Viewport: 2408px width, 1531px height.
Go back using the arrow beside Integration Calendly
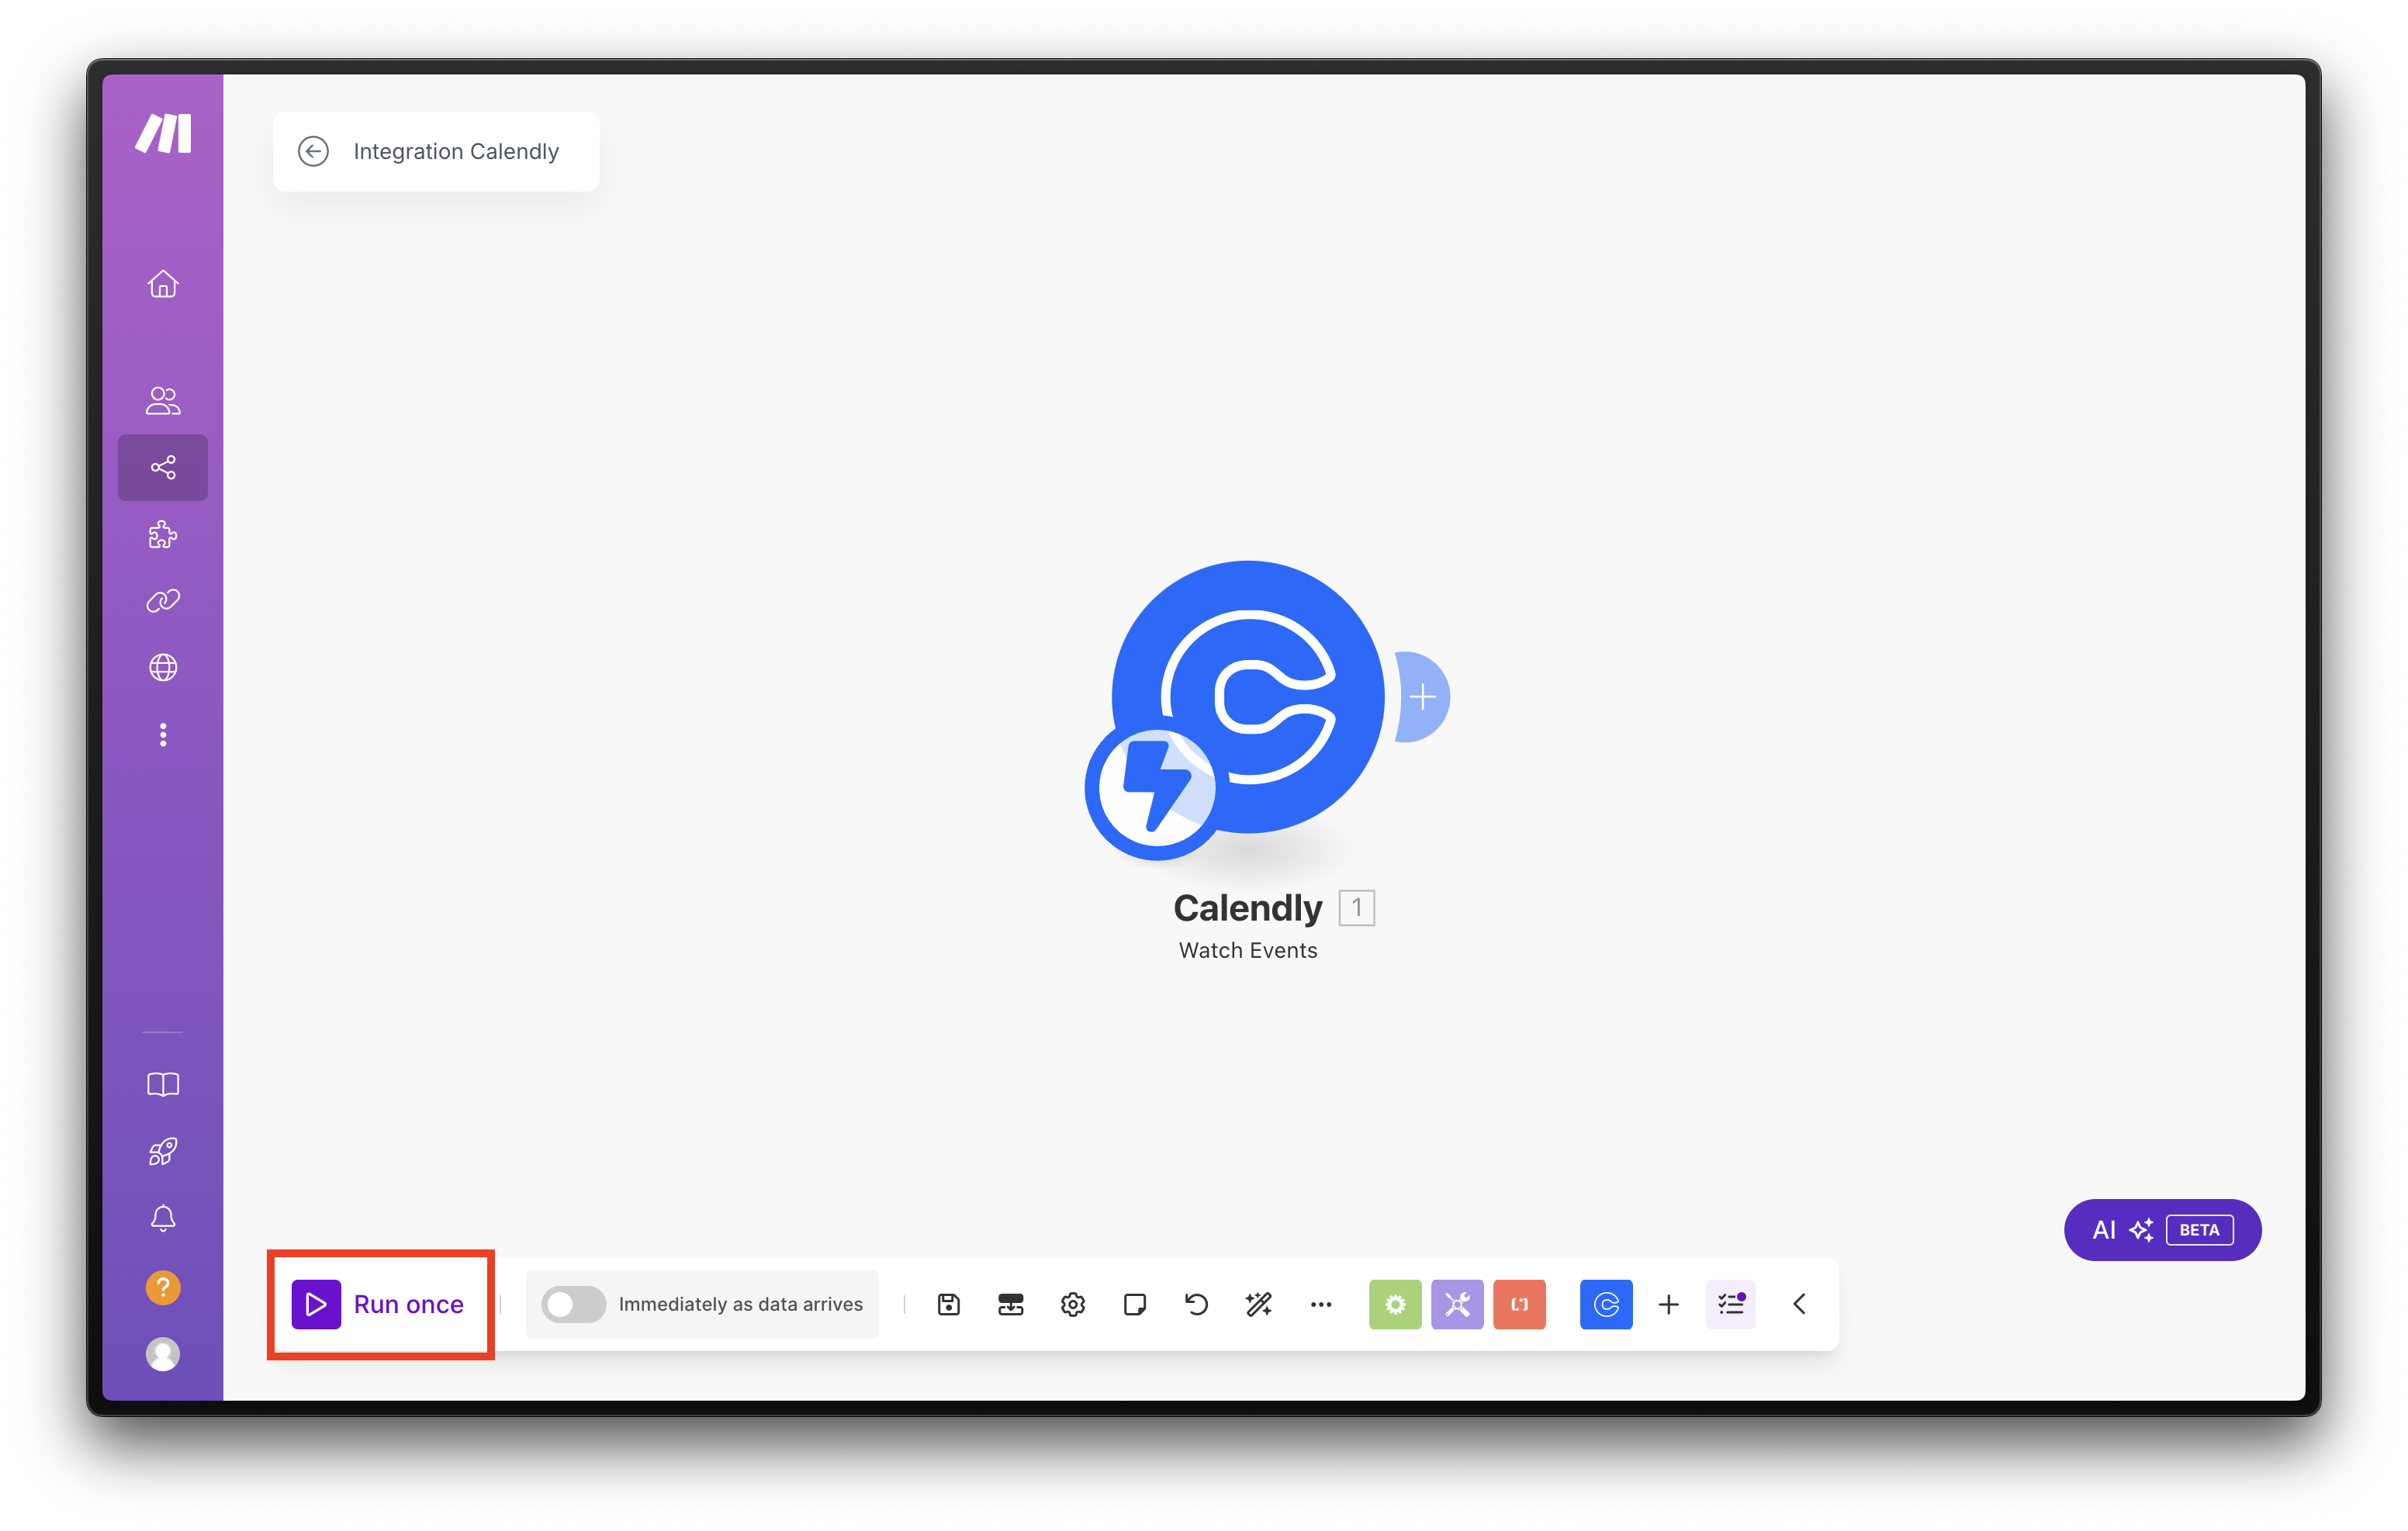[x=313, y=151]
